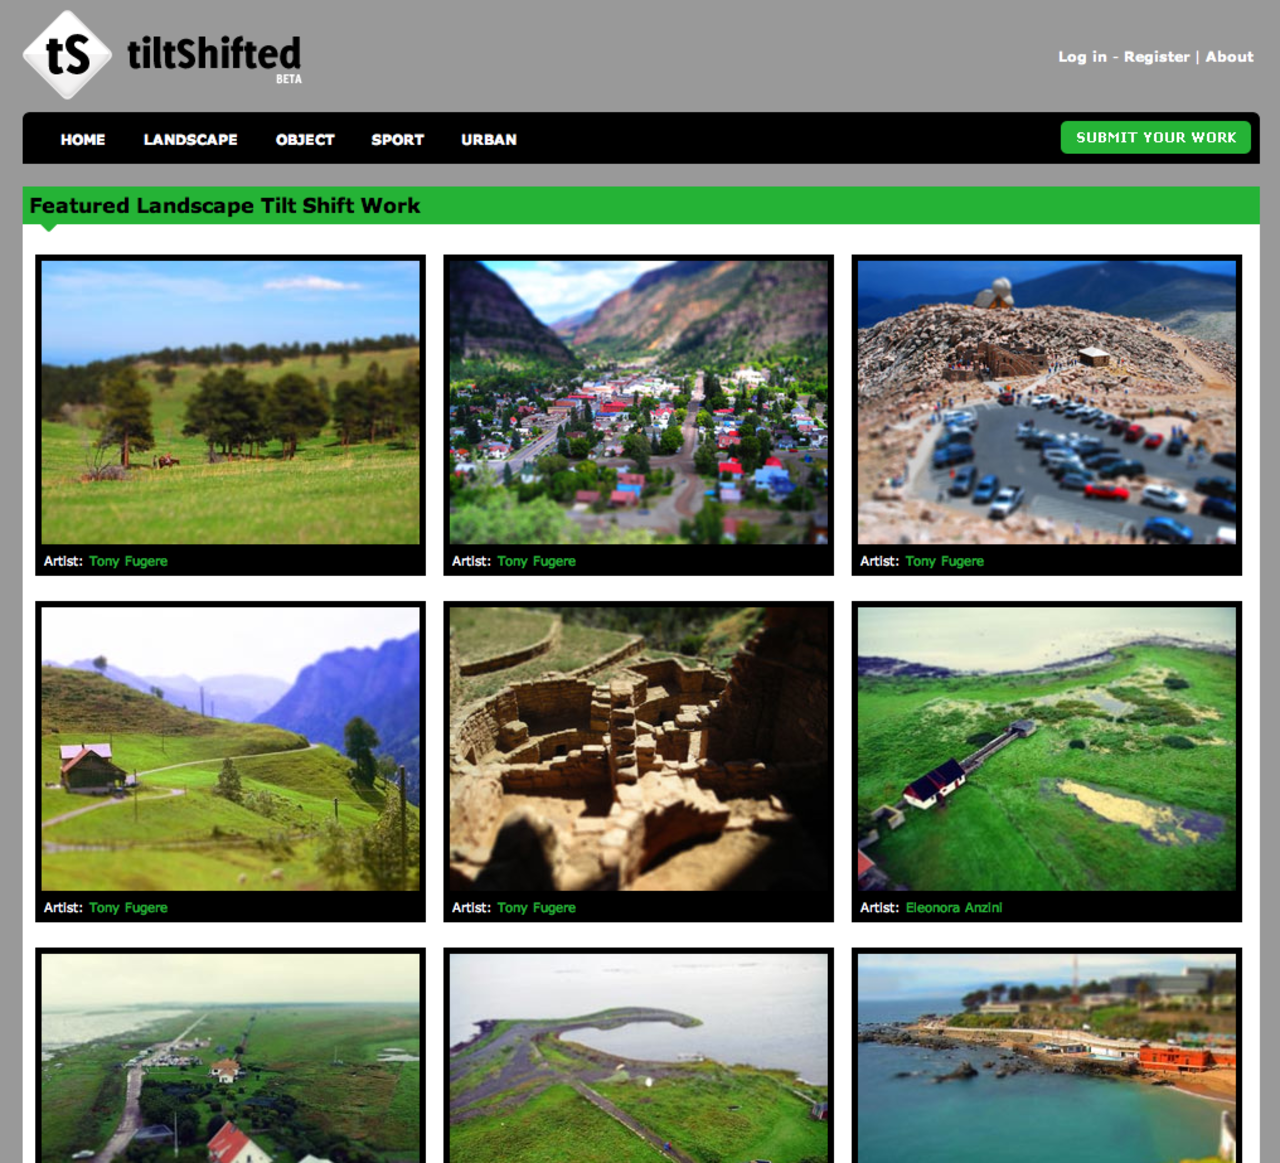Open the Home menu item

coord(82,140)
